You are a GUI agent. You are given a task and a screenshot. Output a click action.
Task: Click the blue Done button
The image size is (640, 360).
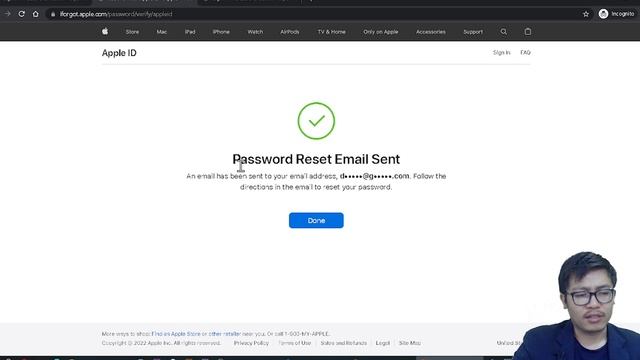pos(316,220)
